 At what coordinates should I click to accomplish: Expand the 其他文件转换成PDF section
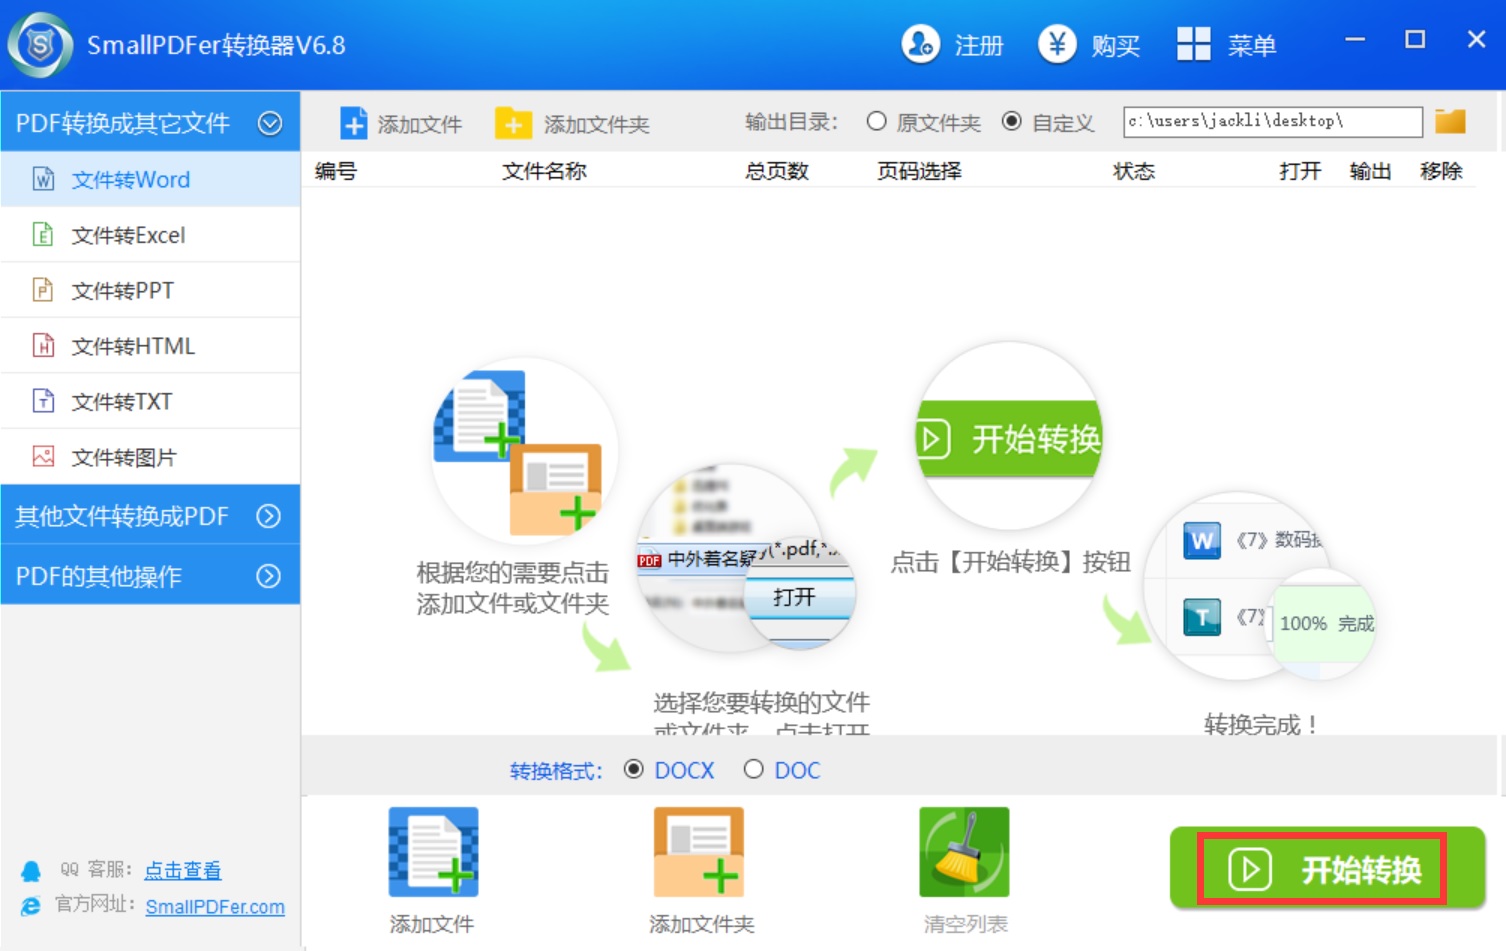[x=150, y=515]
